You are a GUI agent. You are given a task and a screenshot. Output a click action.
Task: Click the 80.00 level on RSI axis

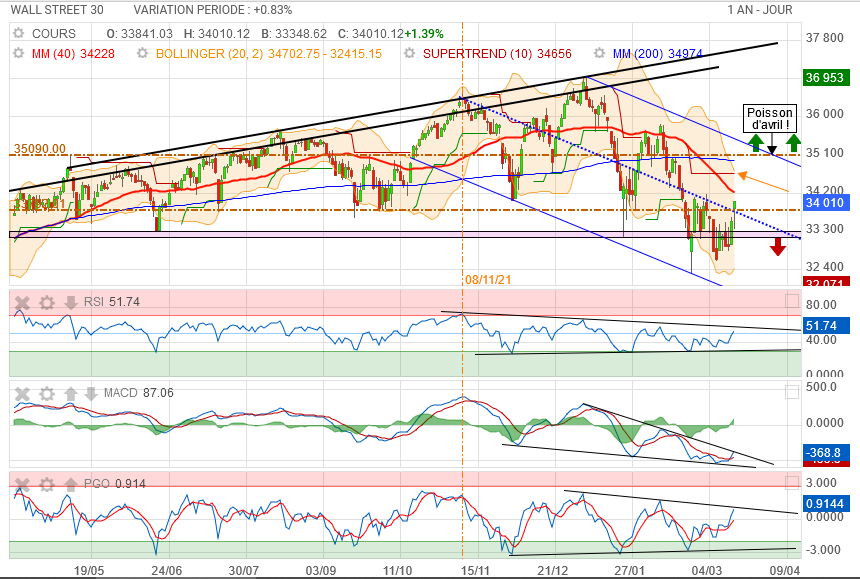pos(821,305)
